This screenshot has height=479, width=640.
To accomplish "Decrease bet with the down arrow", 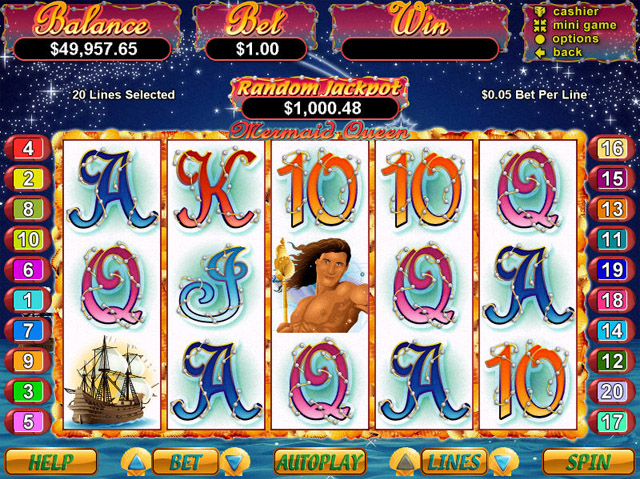I will click(234, 462).
